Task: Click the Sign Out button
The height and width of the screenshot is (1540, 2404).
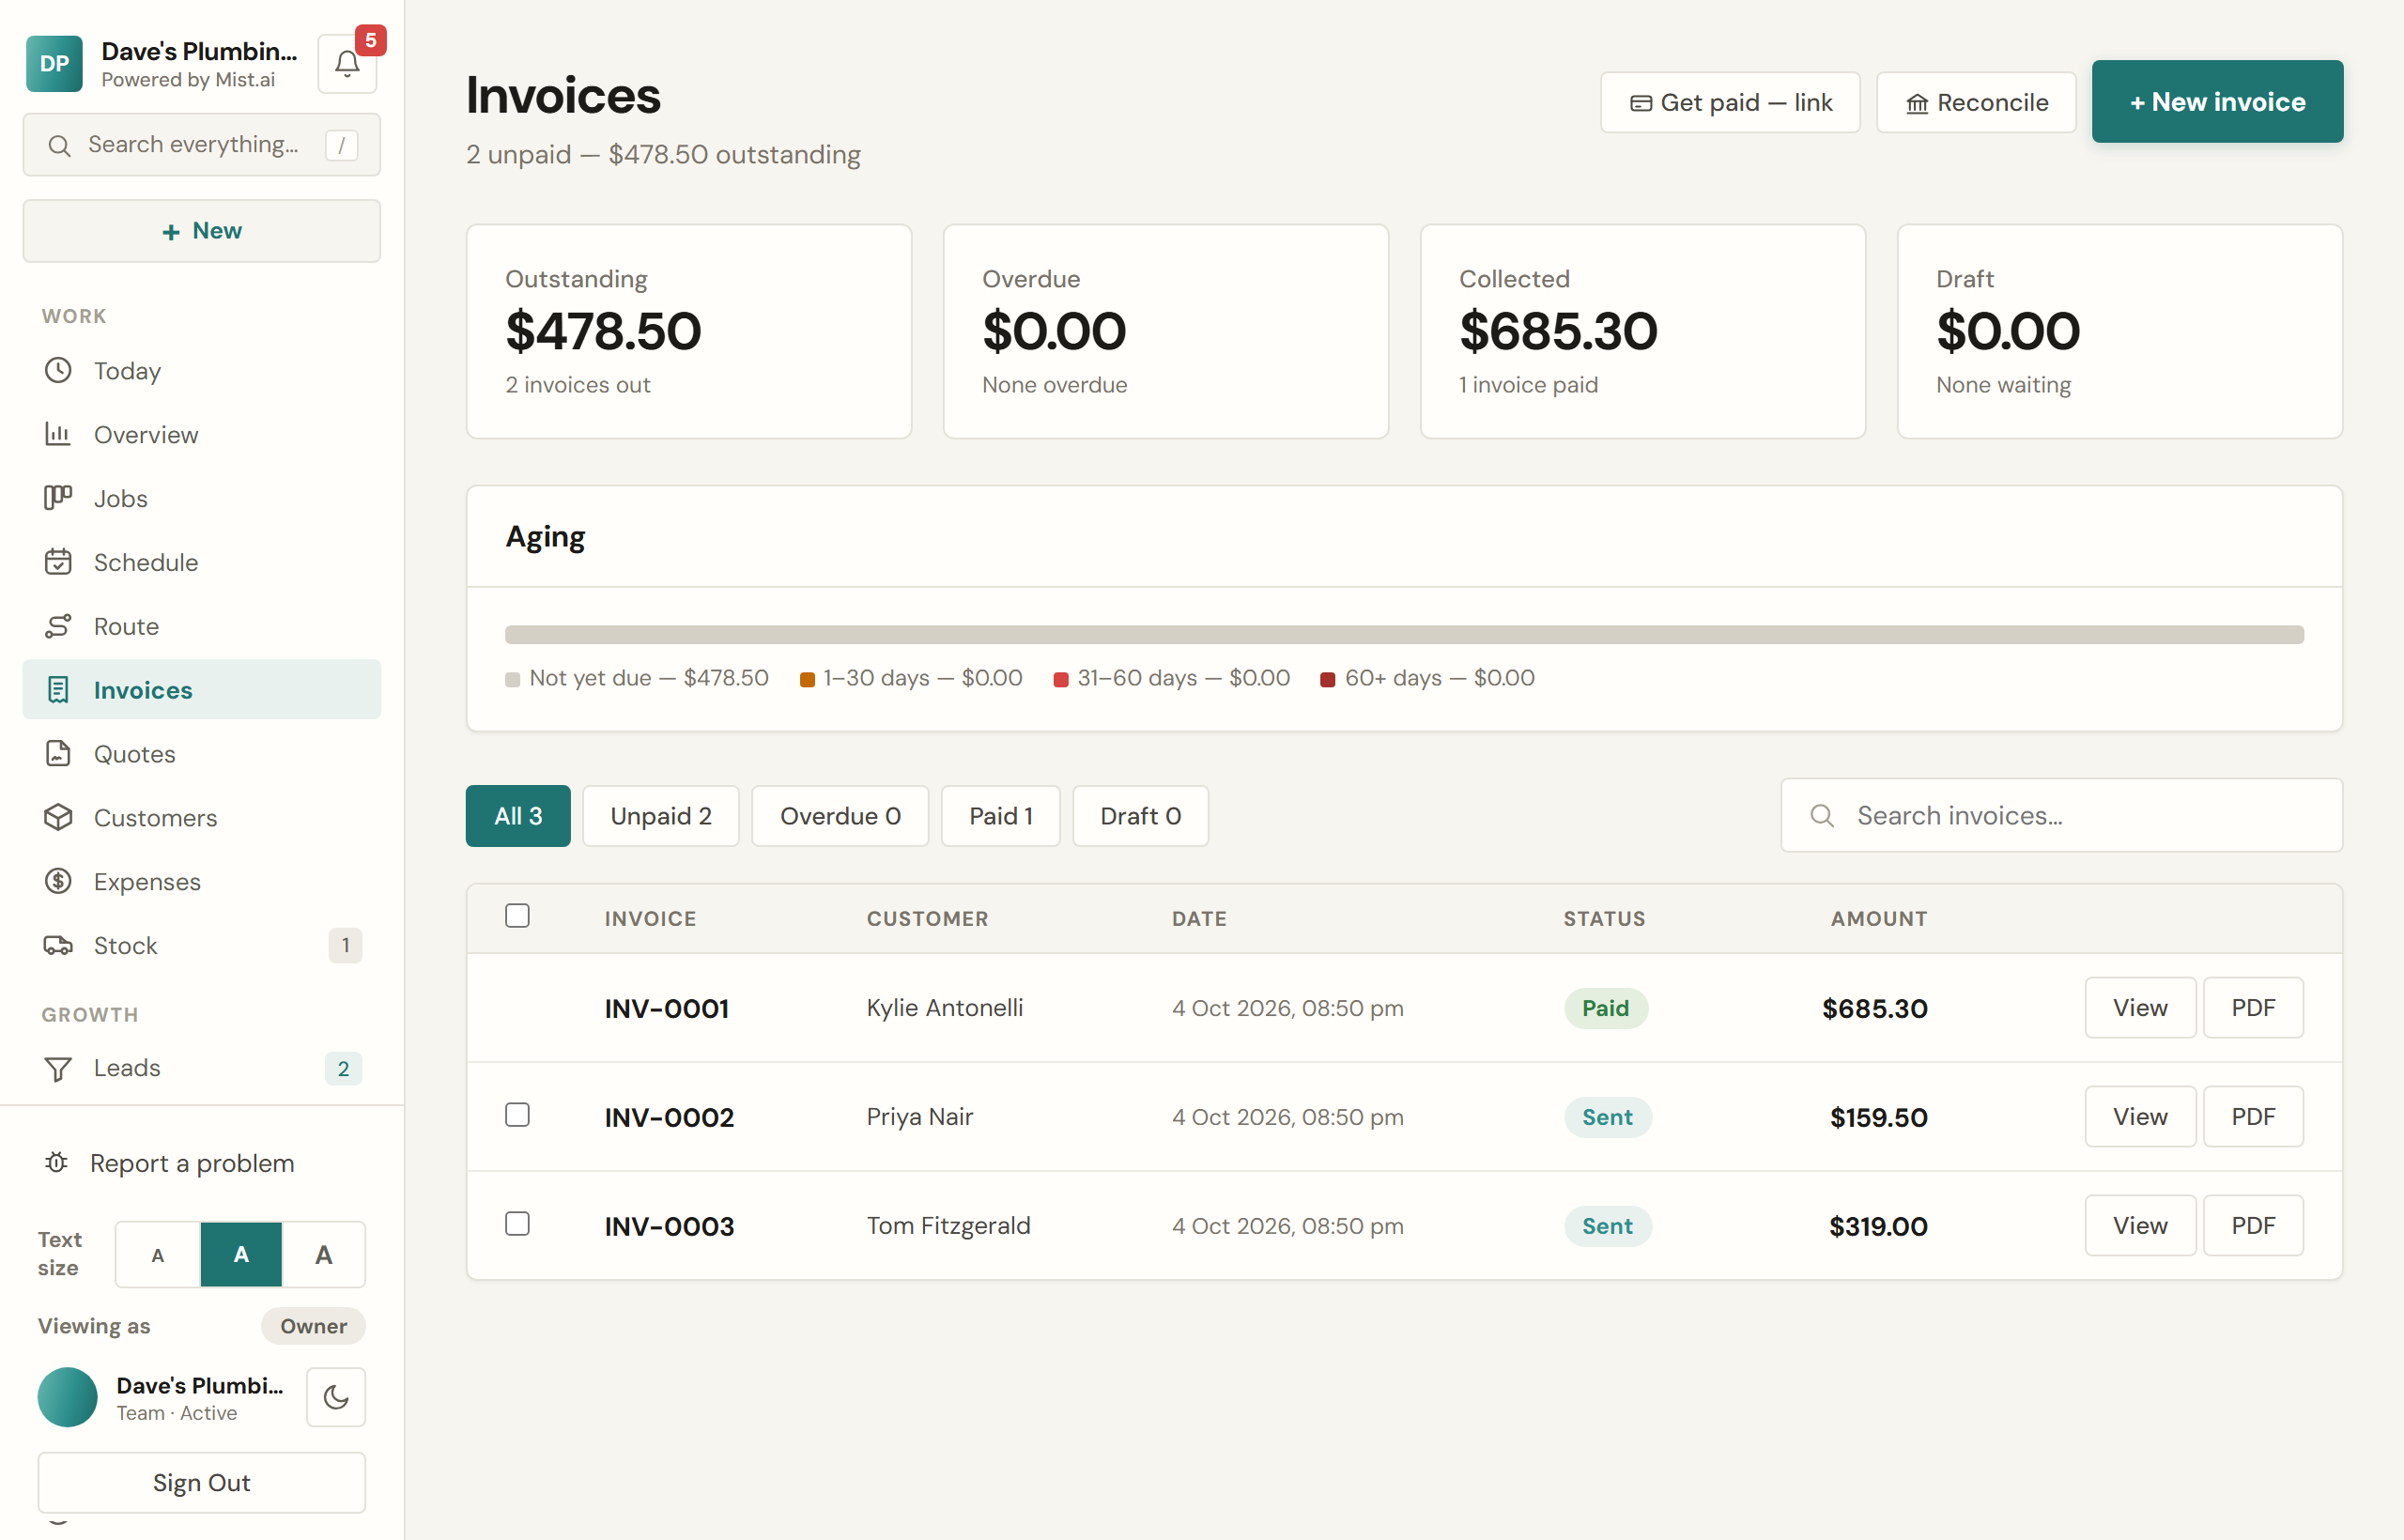Action: click(202, 1483)
